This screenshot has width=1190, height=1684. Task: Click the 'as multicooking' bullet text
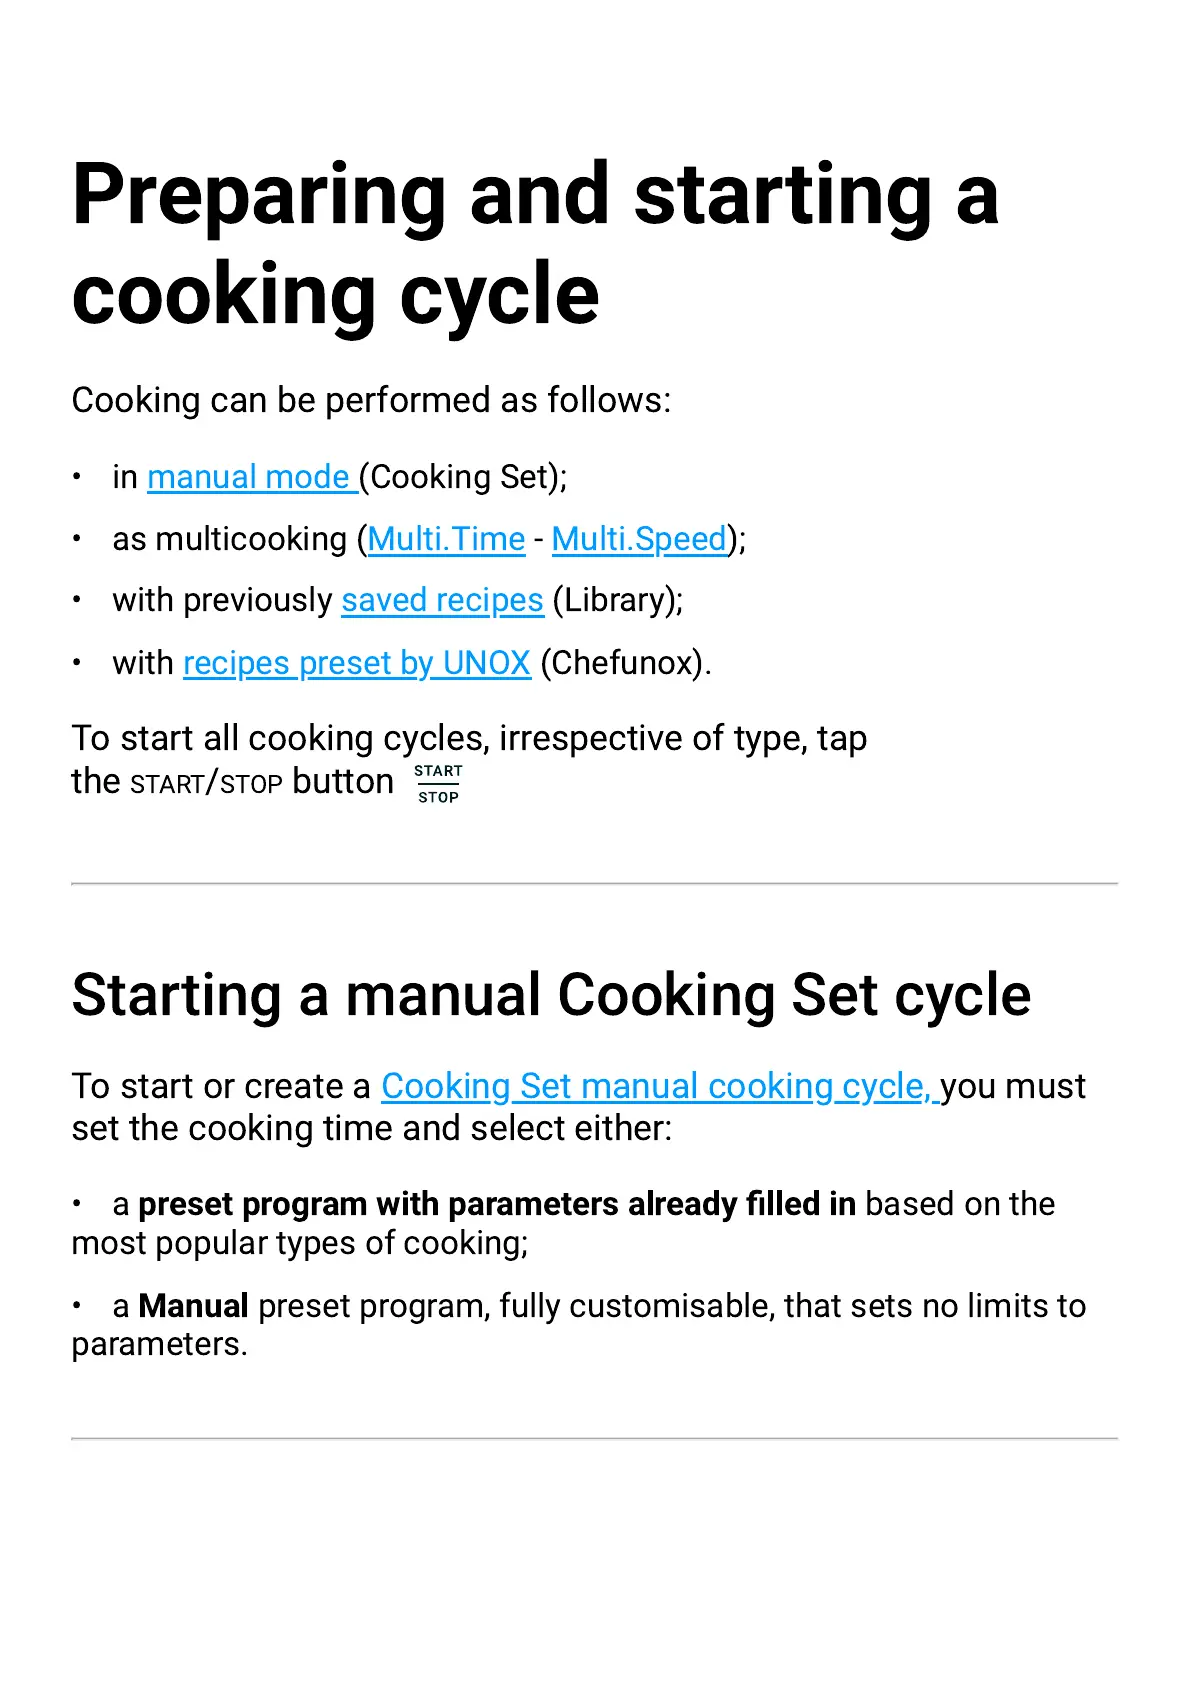coord(229,539)
